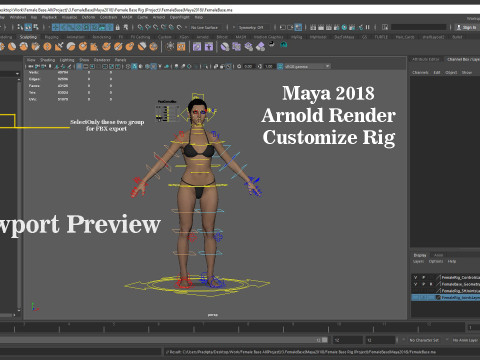This screenshot has width=480, height=360.
Task: Toggle the lock selection icon in status line
Action: click(117, 27)
